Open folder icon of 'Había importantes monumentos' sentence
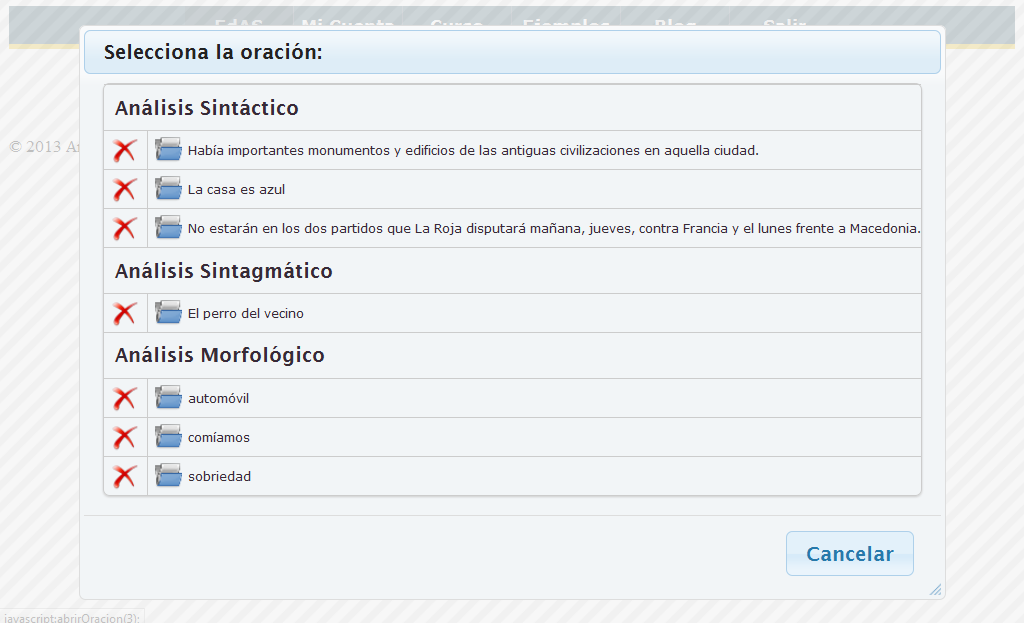The image size is (1024, 623). pyautogui.click(x=168, y=150)
